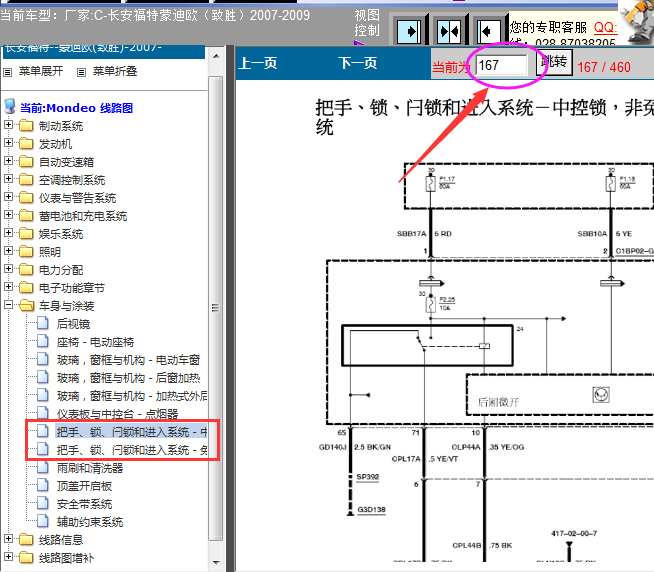Click the 制动系统 folder icon

coord(26,125)
